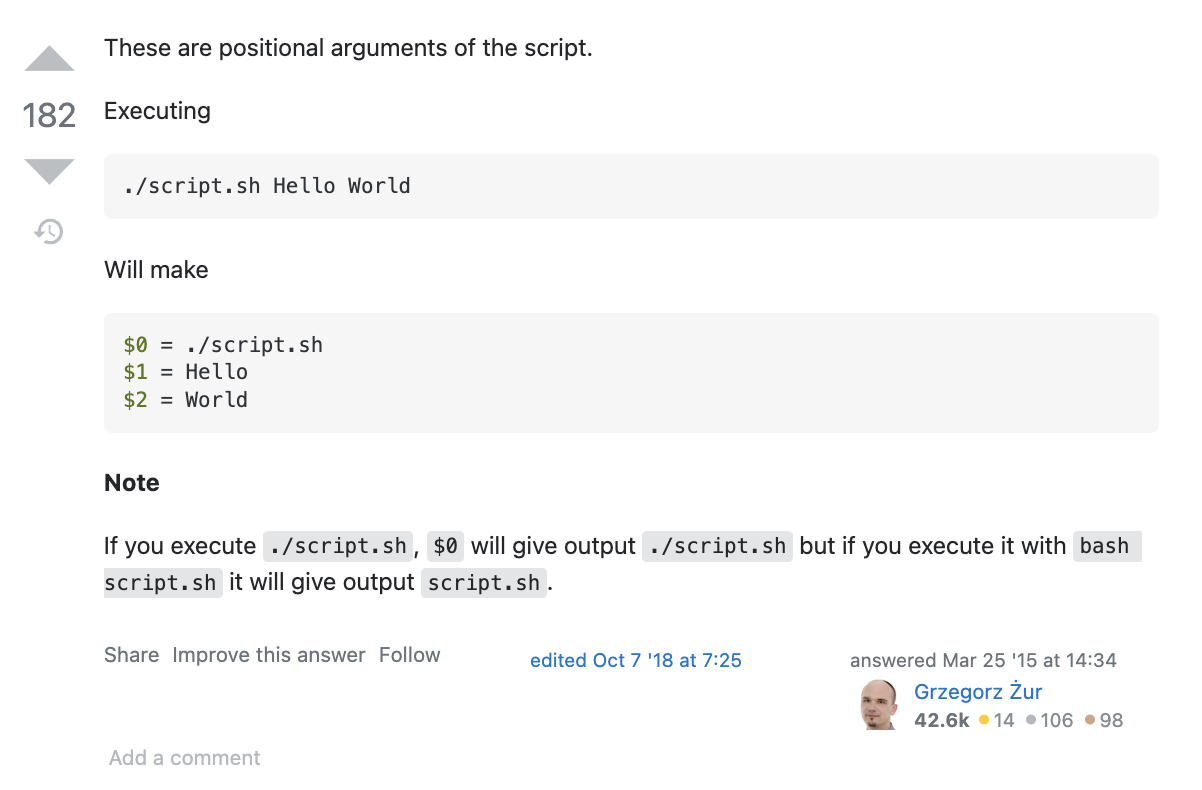
Task: Click the Note heading
Action: coord(132,483)
